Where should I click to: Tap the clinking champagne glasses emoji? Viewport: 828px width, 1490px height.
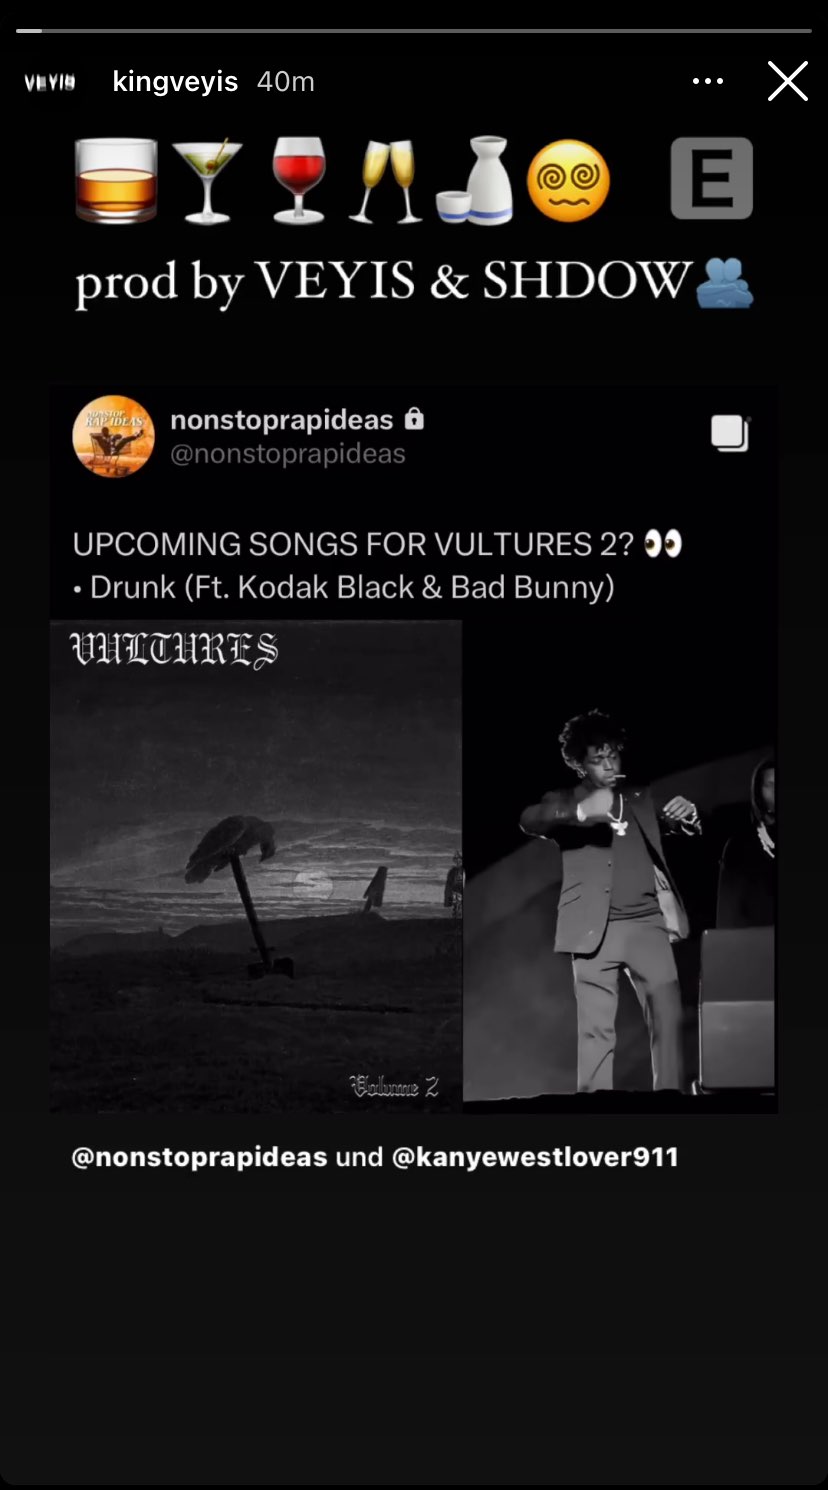pos(385,181)
